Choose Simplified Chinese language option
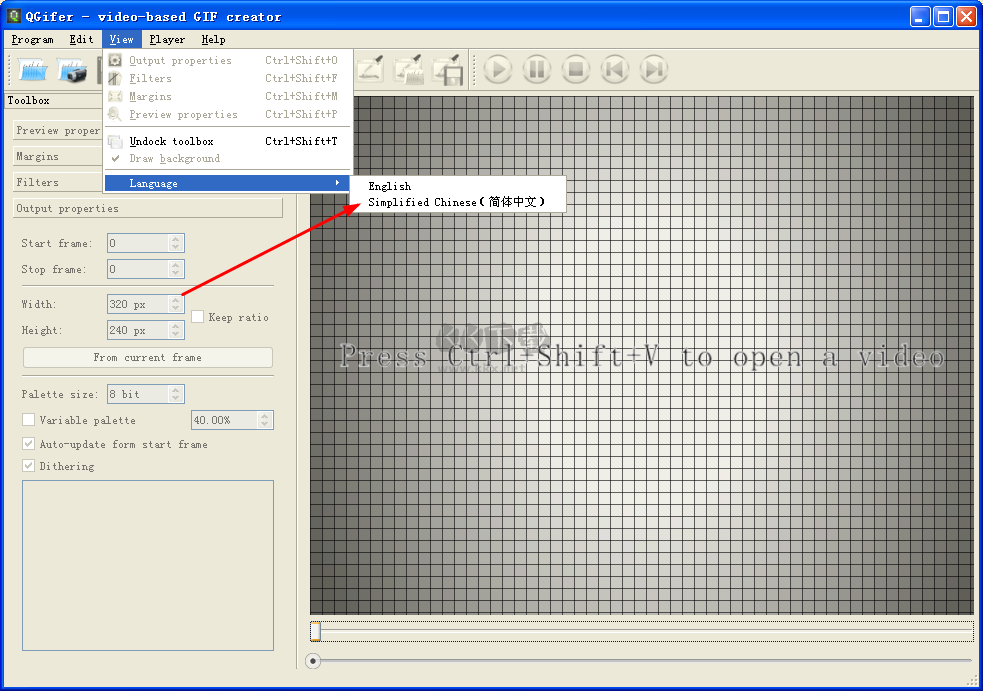The height and width of the screenshot is (691, 983). (x=456, y=202)
